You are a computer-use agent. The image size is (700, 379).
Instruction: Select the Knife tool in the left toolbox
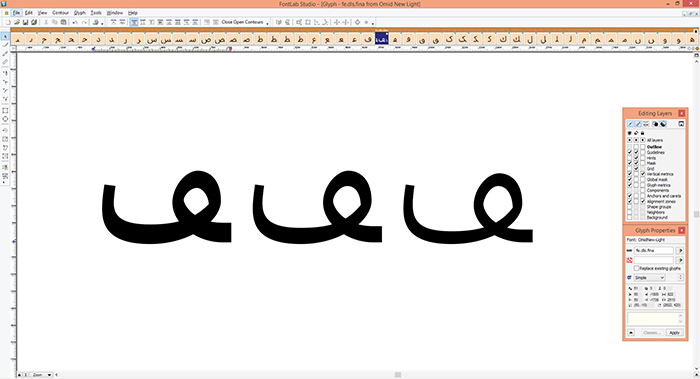click(5, 54)
